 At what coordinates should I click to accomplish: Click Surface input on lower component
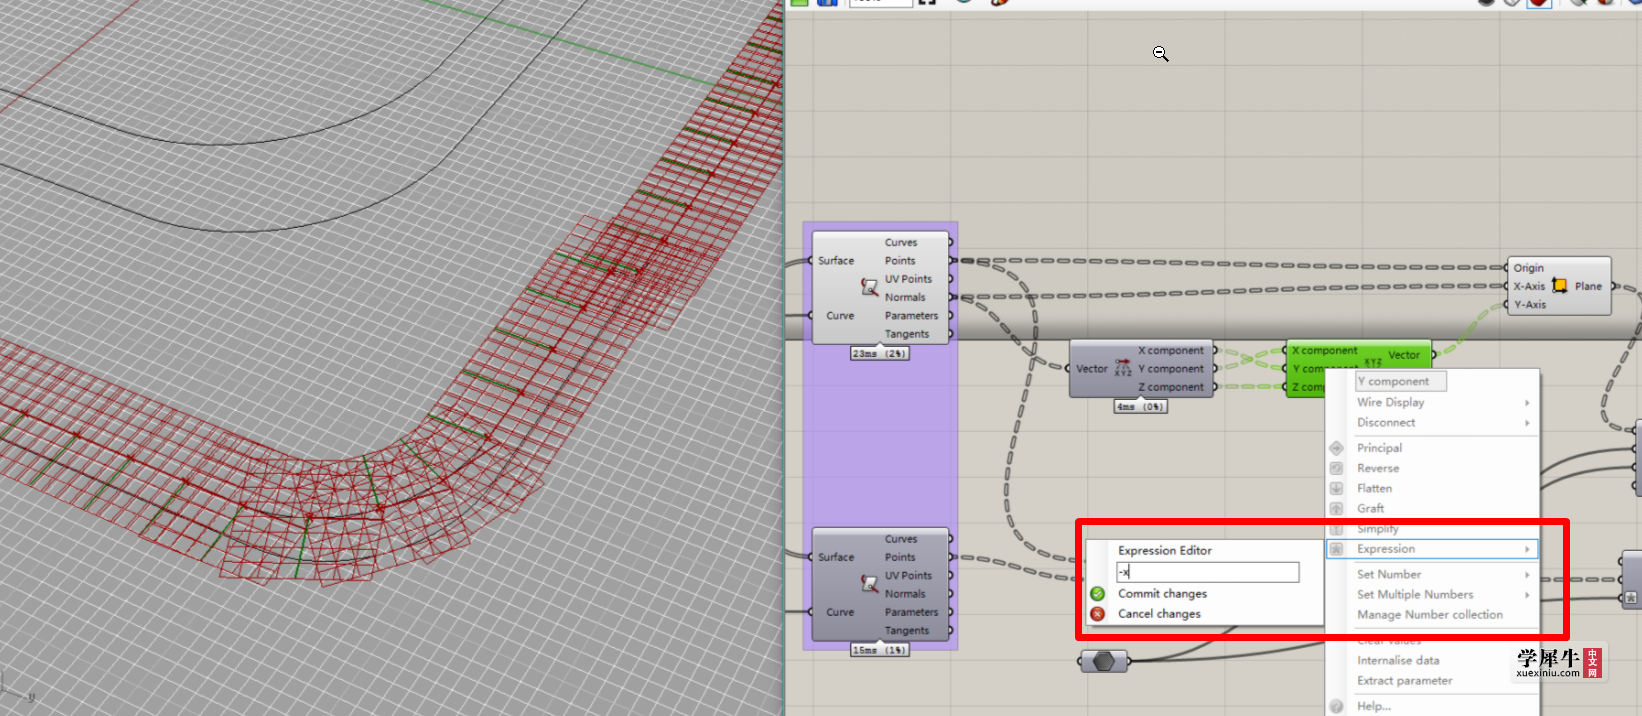click(x=836, y=557)
